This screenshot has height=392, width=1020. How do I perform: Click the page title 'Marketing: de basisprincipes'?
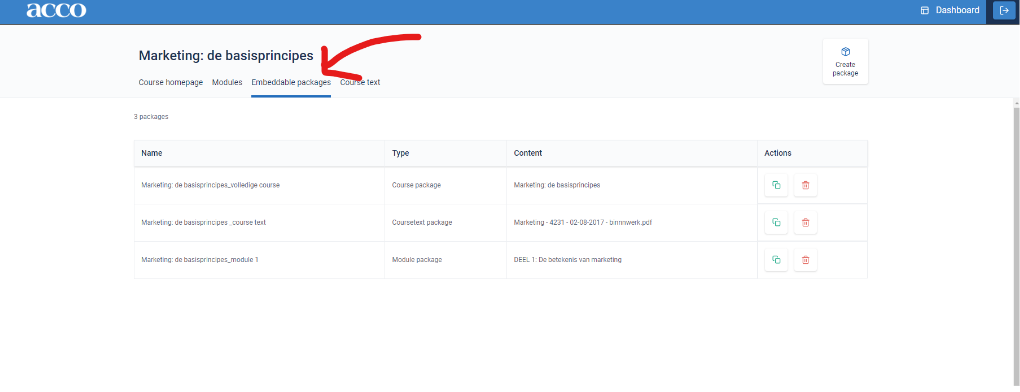click(x=226, y=56)
